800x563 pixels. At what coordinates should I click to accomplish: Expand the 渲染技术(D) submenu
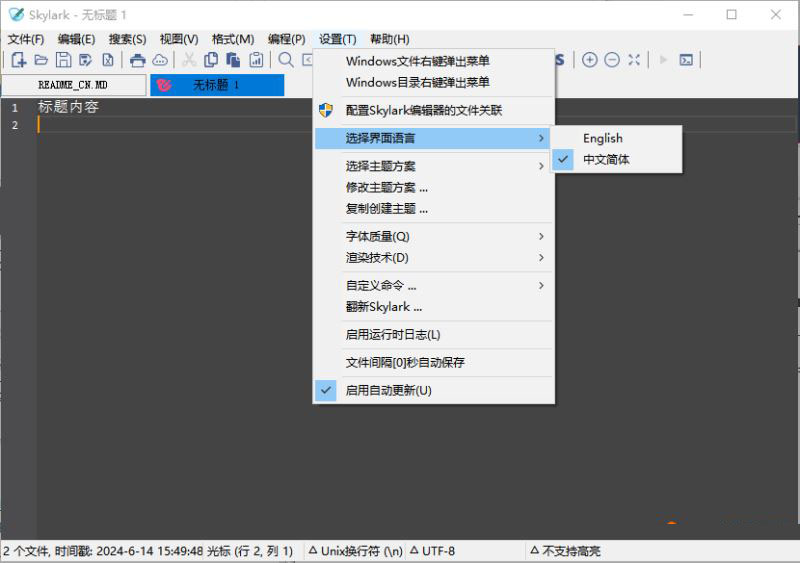pos(434,258)
